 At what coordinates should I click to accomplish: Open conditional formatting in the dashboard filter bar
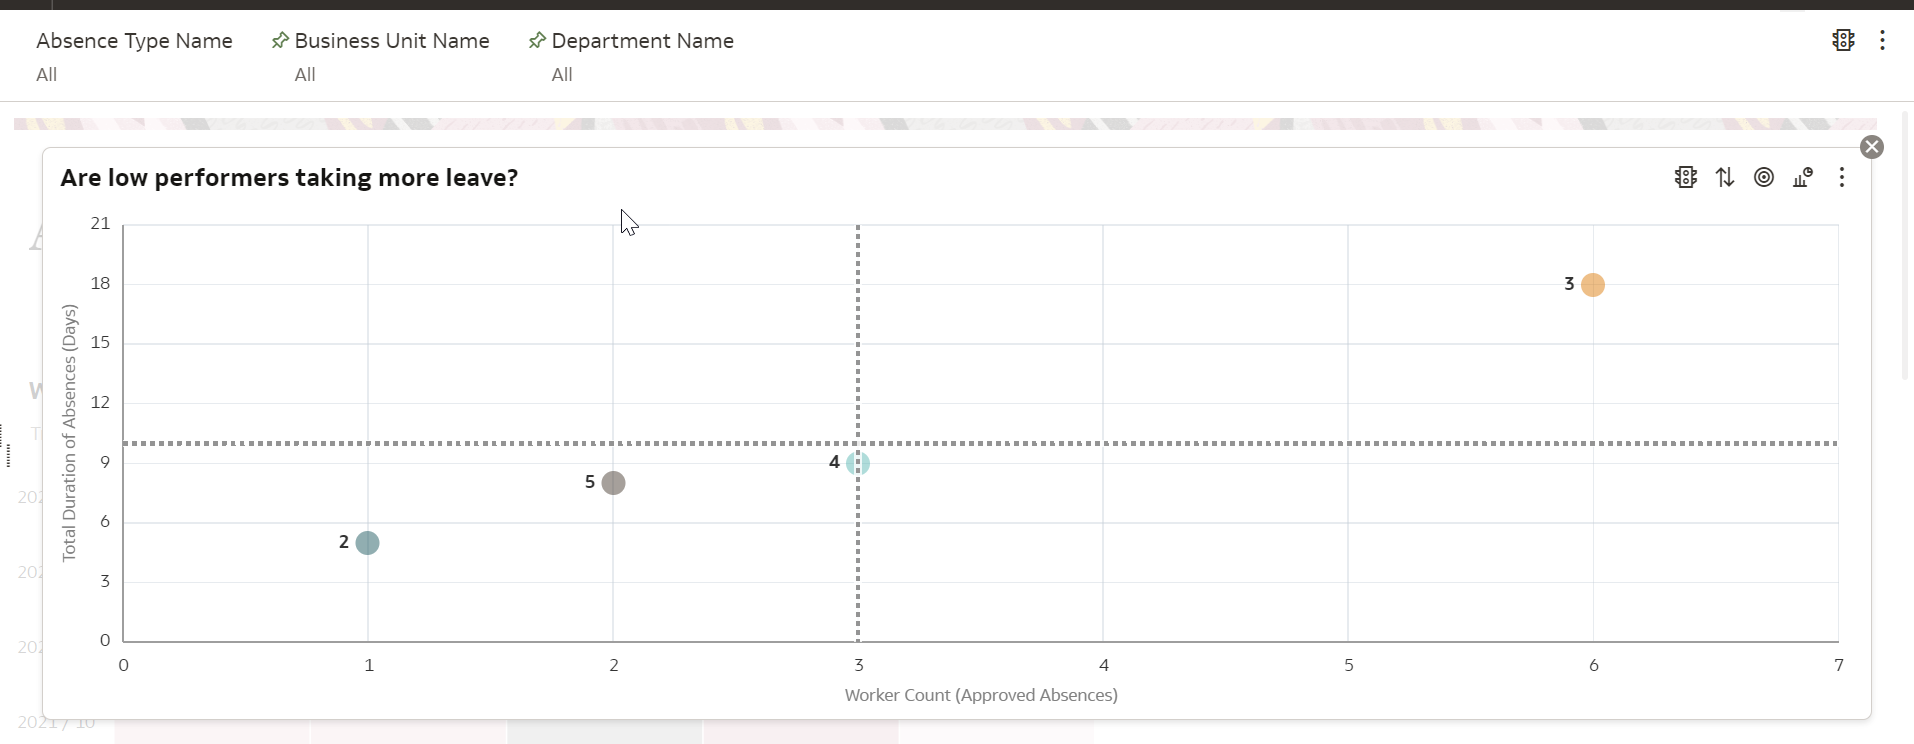click(1843, 40)
